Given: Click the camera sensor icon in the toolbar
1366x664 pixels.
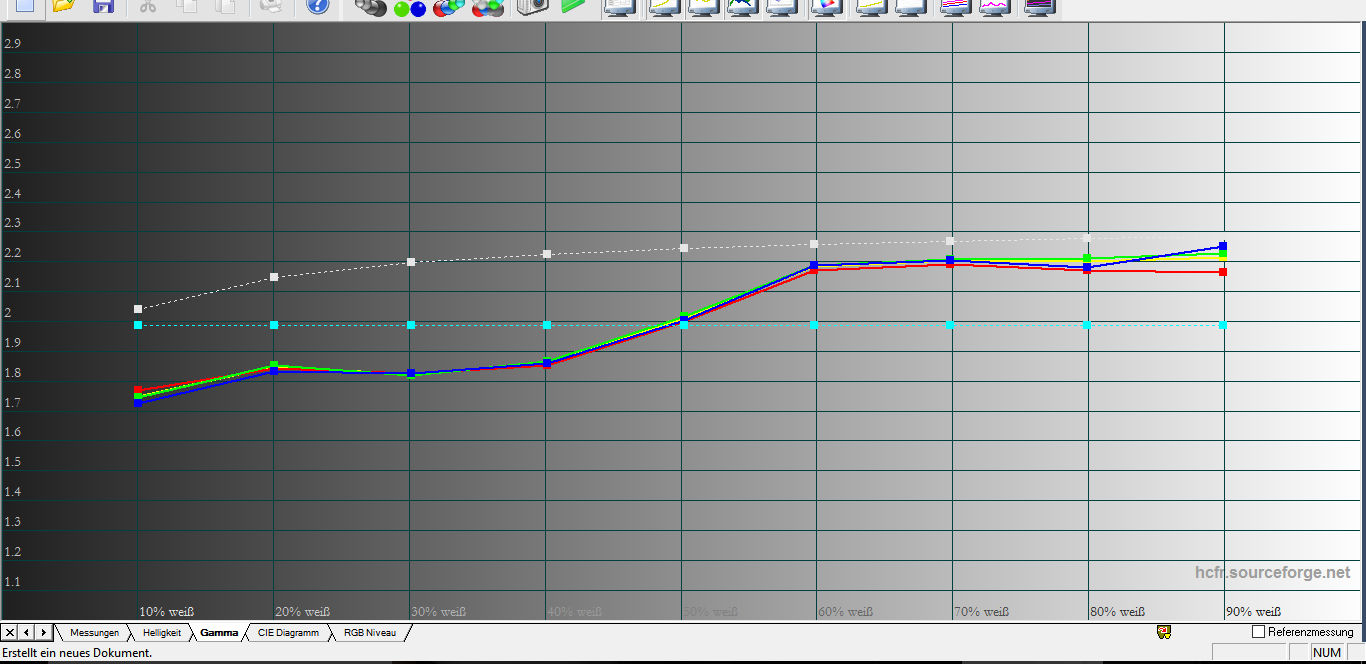Looking at the screenshot, I should point(532,6).
